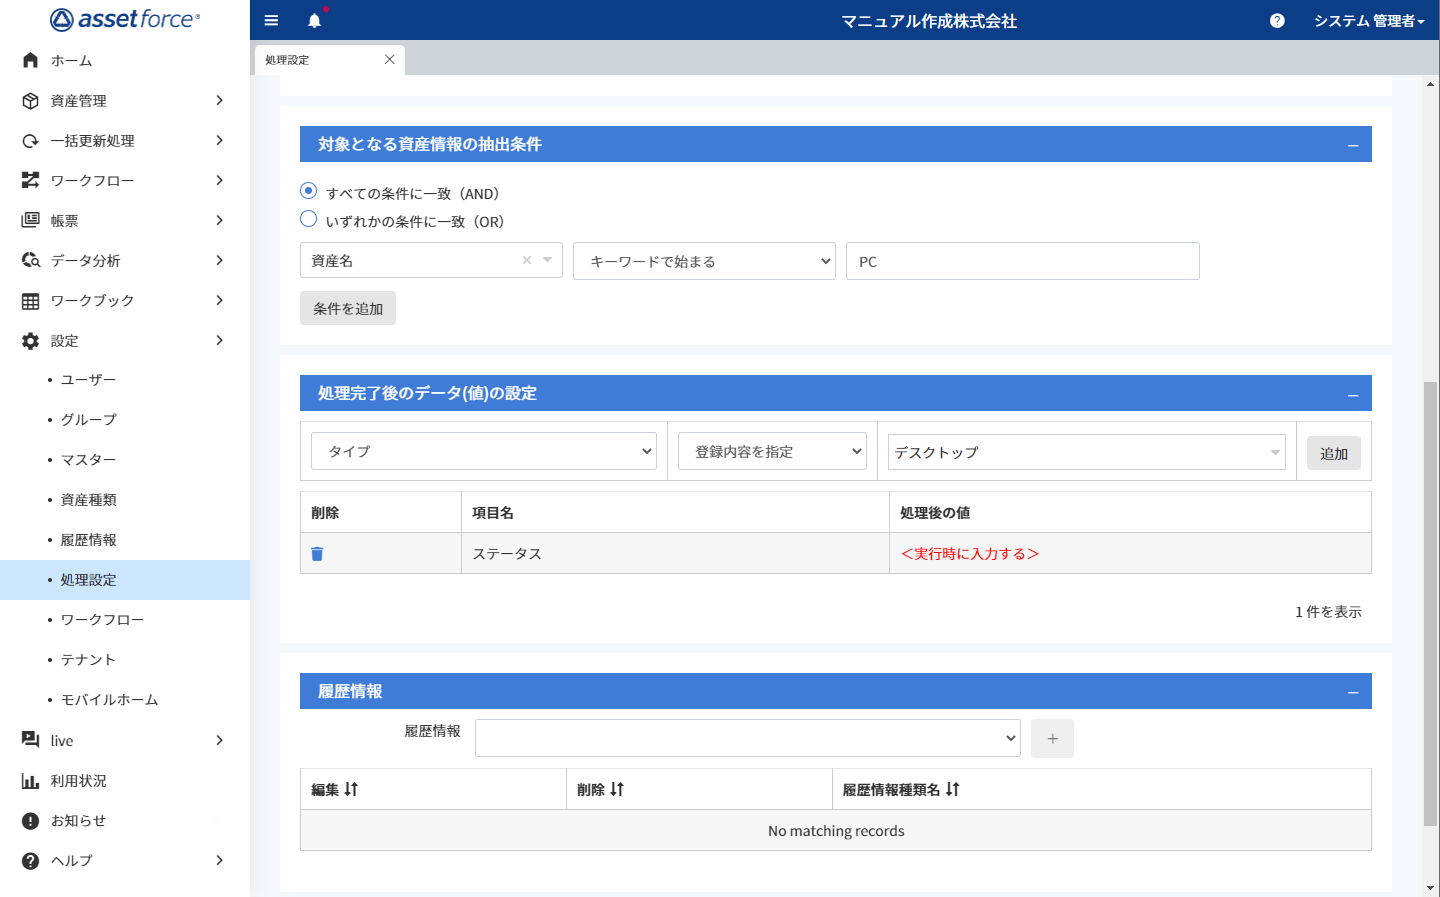Click マニュアル作成株式会社 header title

pos(929,20)
